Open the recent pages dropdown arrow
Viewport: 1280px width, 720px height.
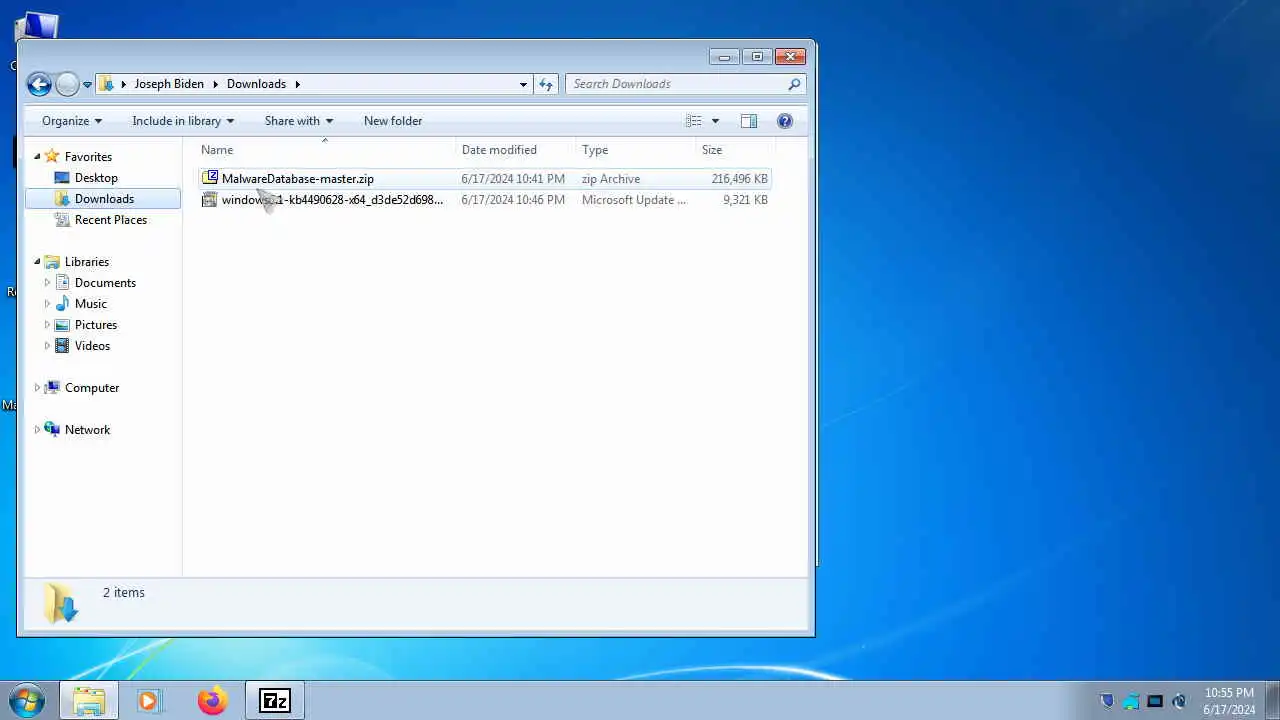87,85
